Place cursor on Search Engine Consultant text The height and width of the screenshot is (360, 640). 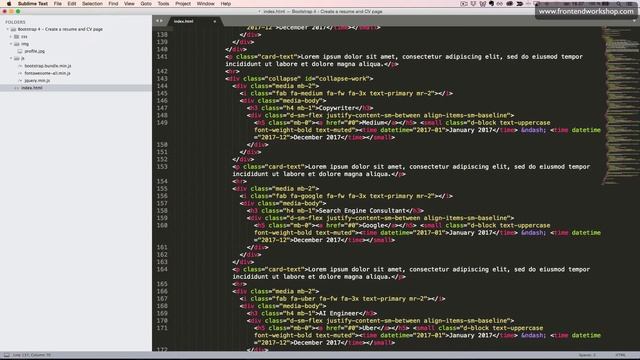[362, 211]
